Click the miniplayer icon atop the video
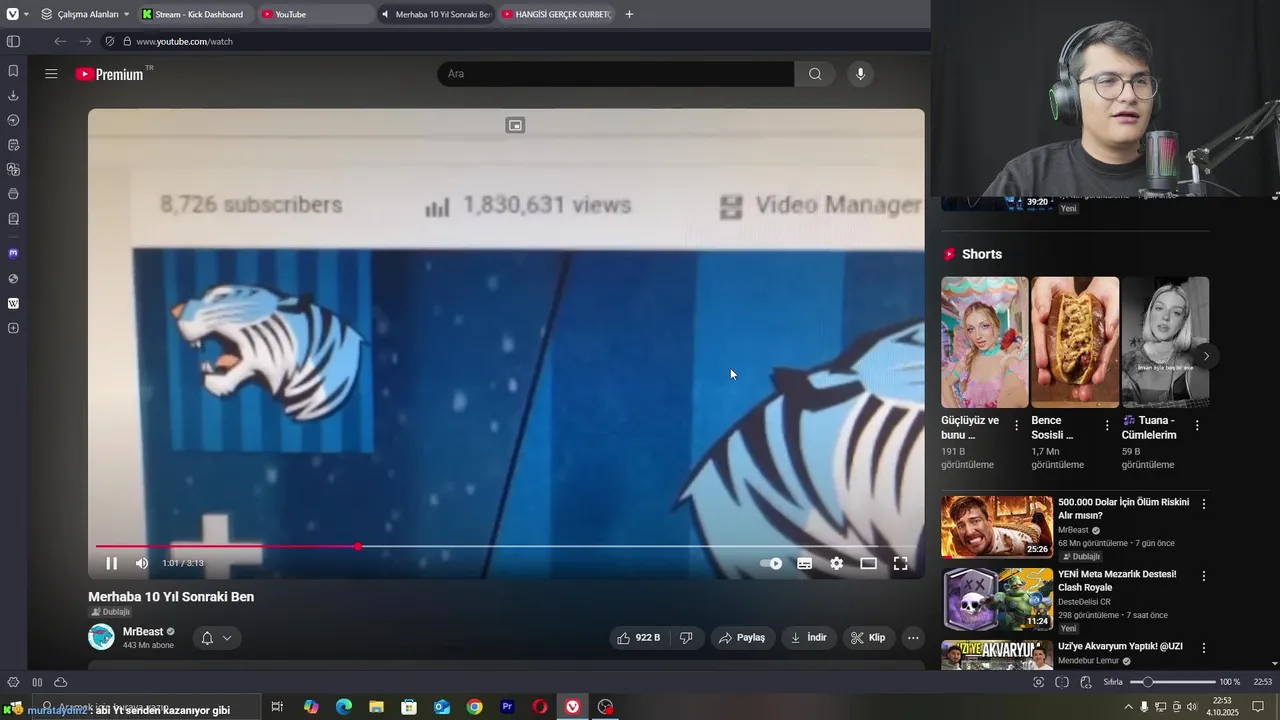1280x720 pixels. [x=515, y=125]
